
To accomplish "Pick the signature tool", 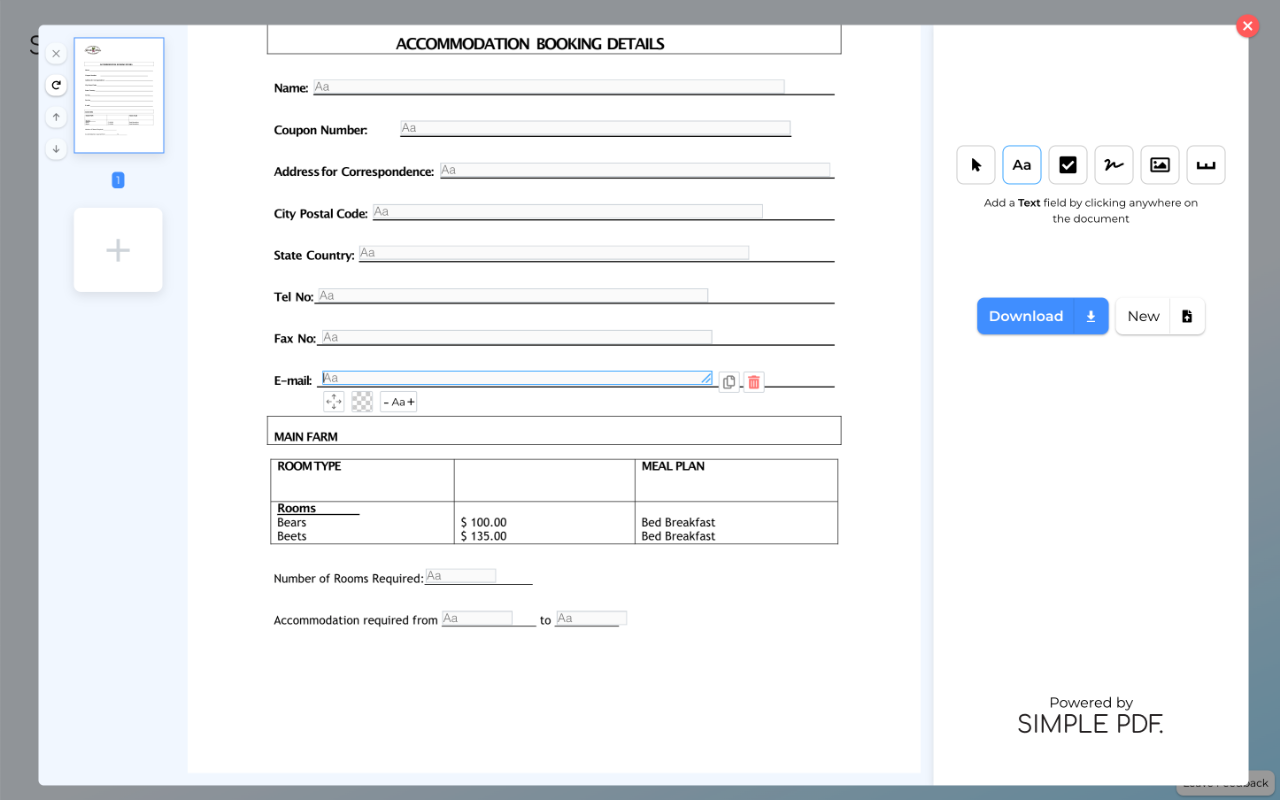I will [x=1114, y=165].
